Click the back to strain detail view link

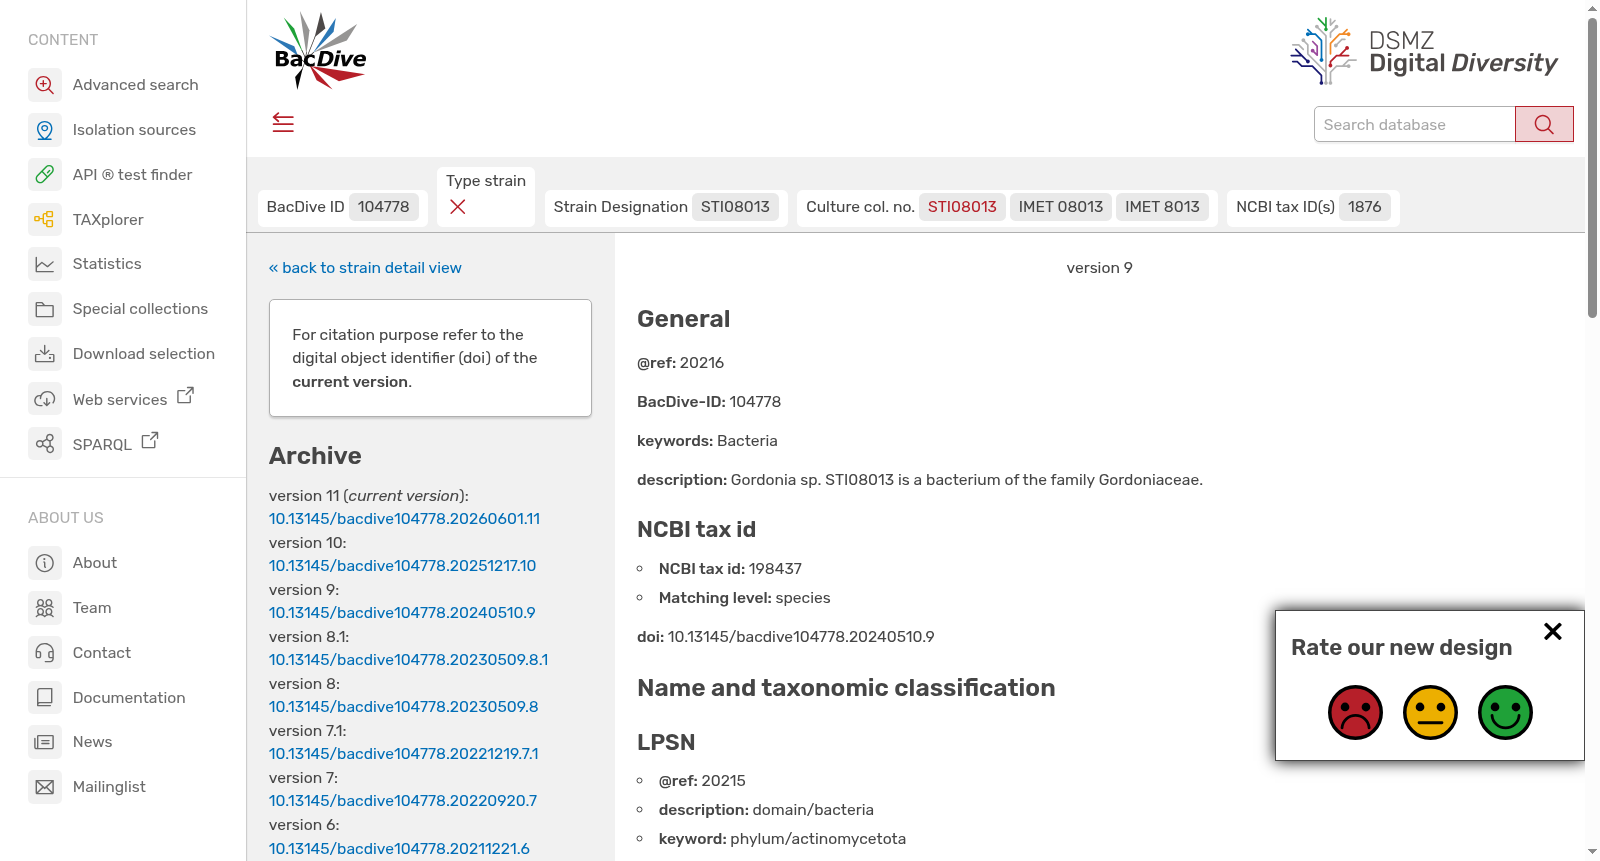point(365,268)
